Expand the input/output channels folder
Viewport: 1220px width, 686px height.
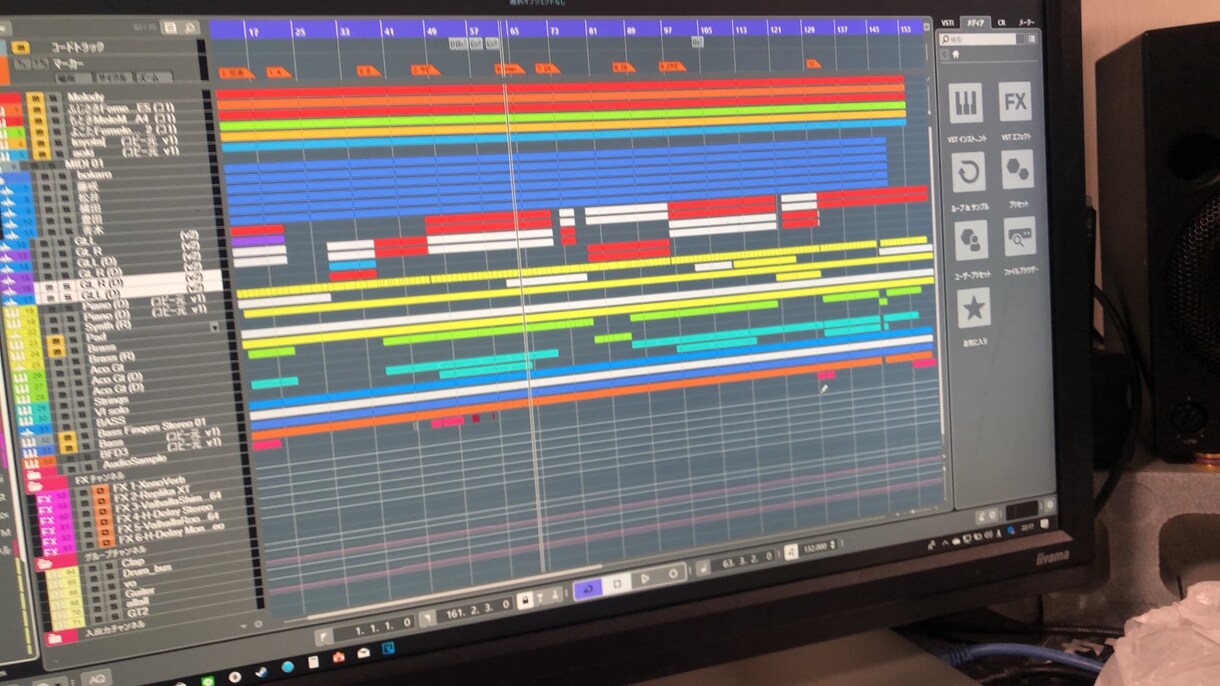(x=54, y=639)
